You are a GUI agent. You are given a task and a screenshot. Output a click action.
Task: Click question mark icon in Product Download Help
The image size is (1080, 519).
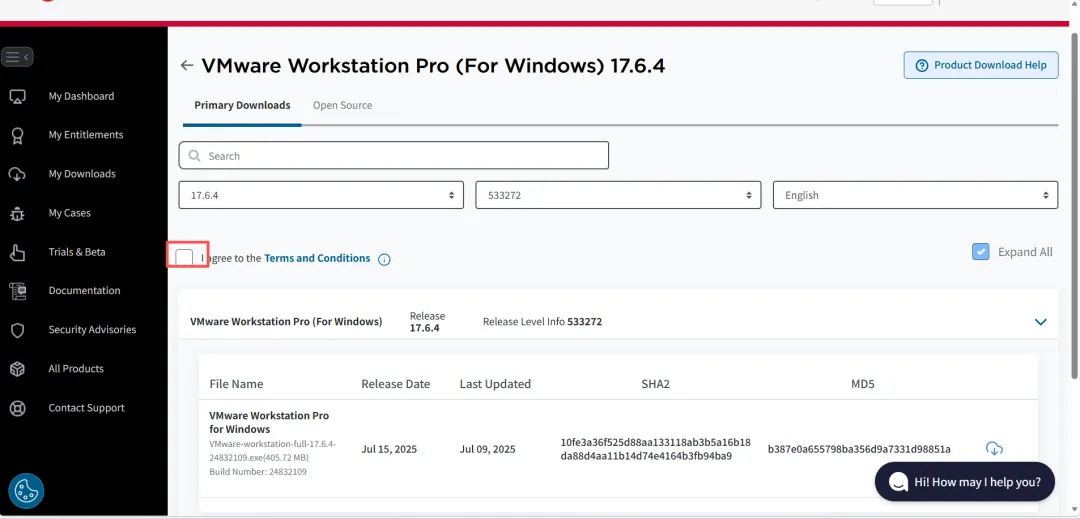point(922,65)
